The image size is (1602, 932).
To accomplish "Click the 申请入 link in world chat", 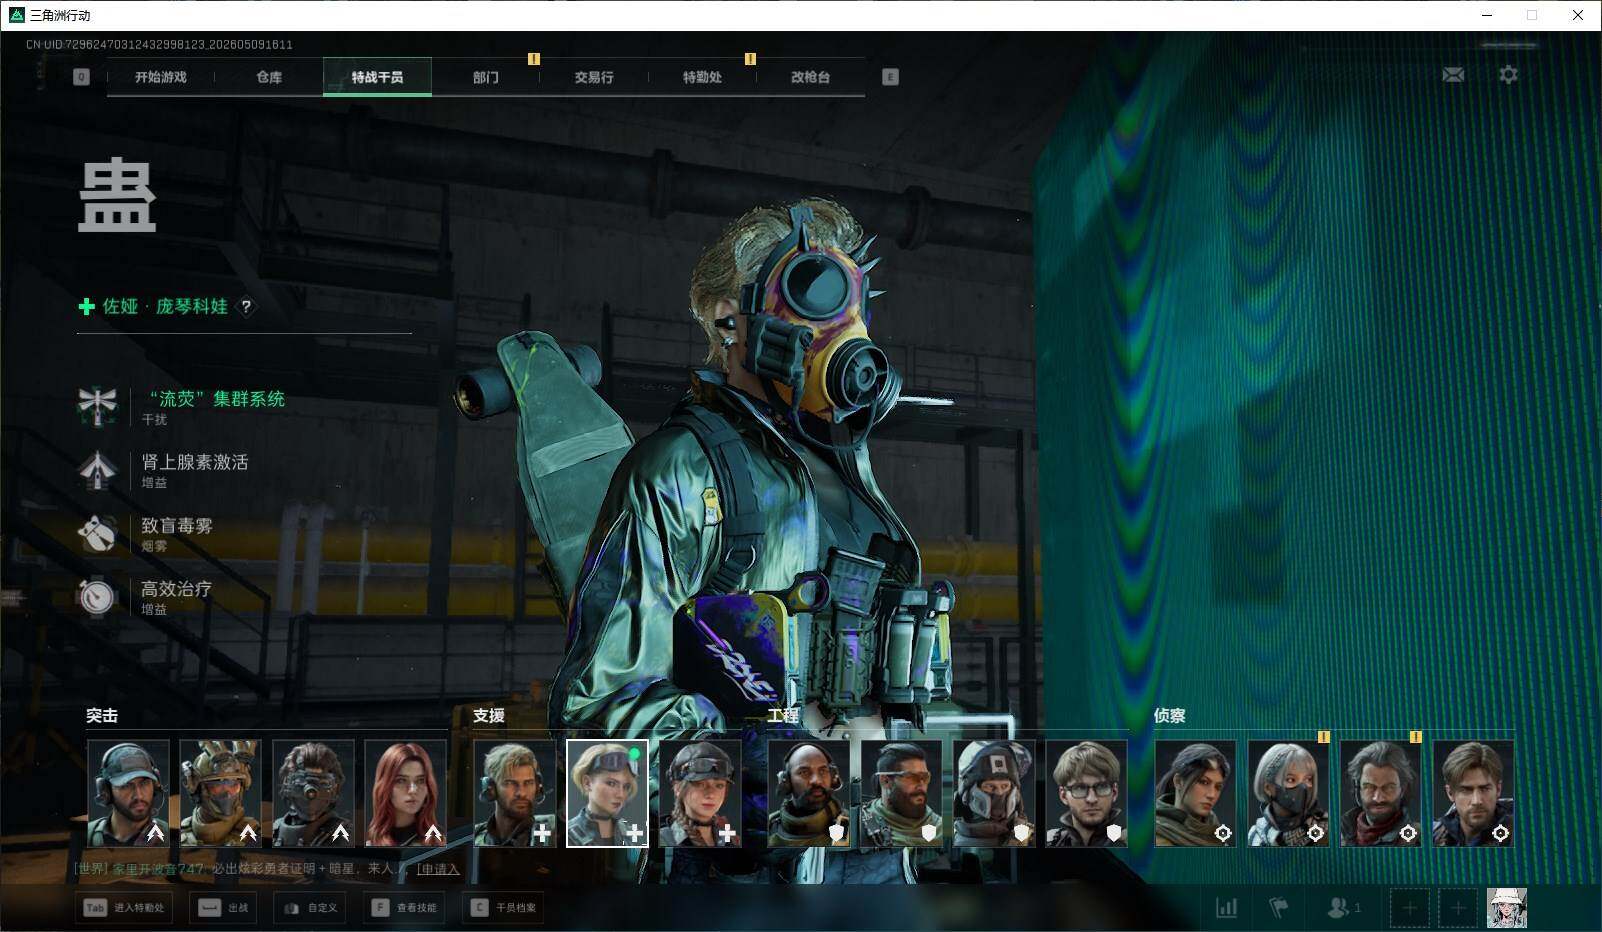I will [438, 869].
